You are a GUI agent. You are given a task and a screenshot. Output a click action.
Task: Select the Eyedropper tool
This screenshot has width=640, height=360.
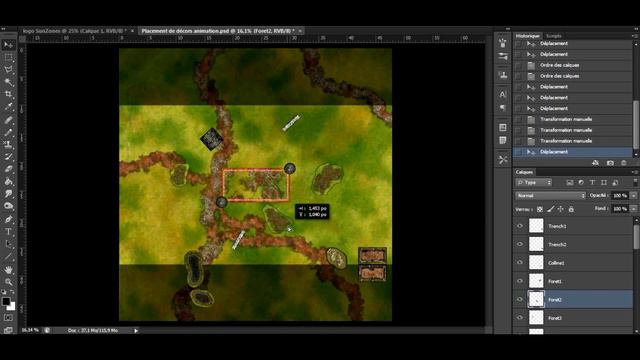click(8, 107)
